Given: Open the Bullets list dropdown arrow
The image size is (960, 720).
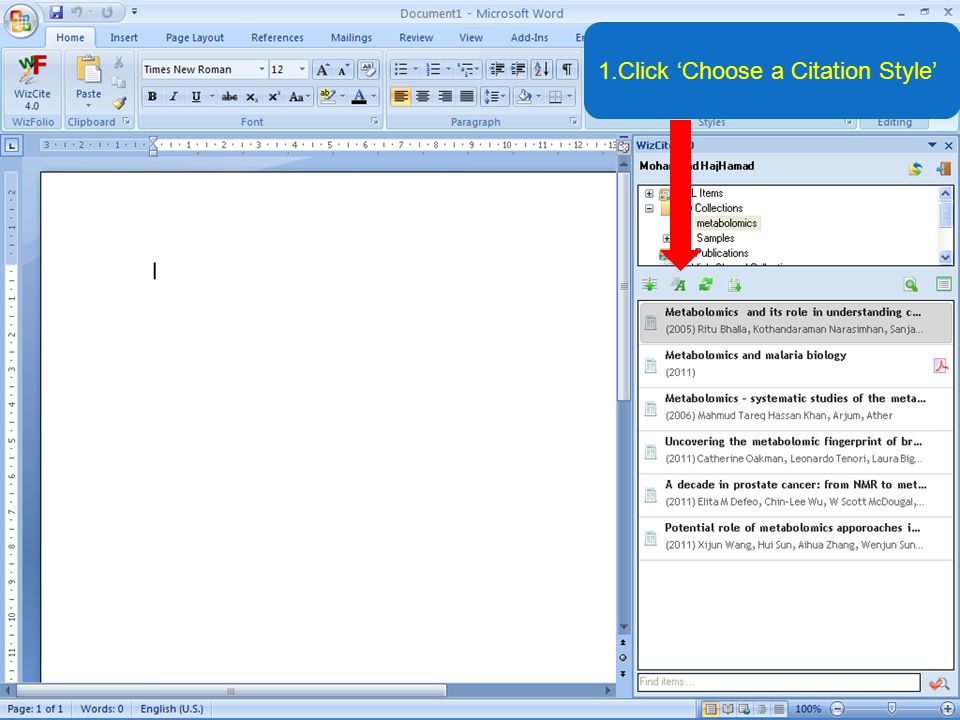Looking at the screenshot, I should pos(416,69).
